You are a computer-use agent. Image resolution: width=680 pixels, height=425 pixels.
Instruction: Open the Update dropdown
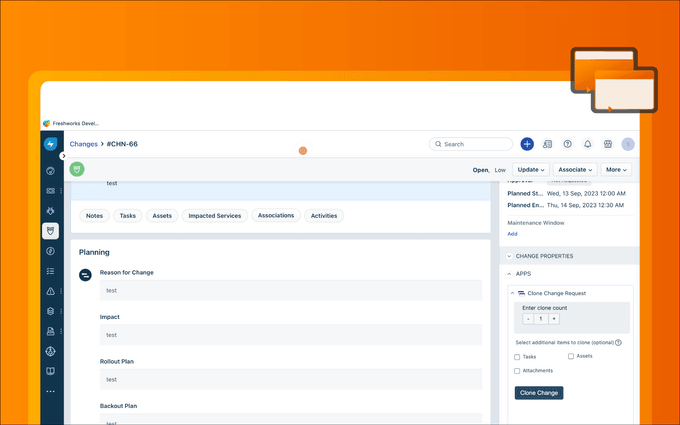pos(530,170)
